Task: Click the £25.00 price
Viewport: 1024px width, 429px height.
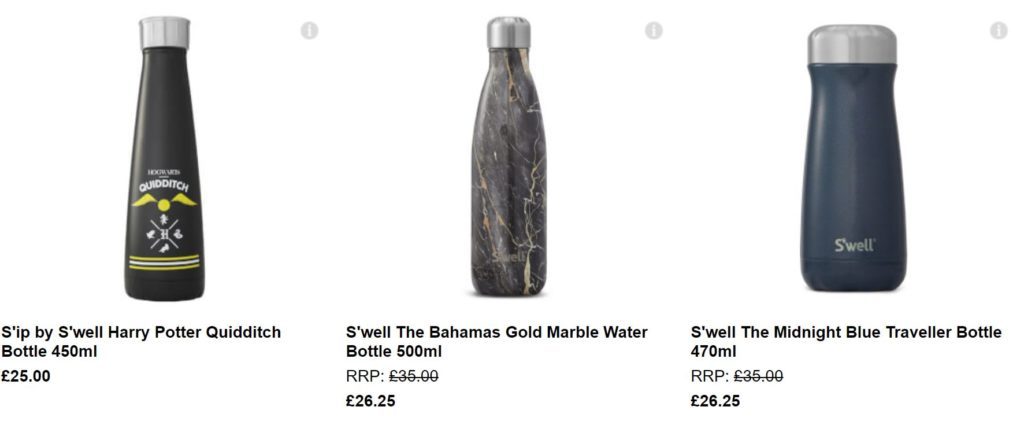Action: [26, 376]
